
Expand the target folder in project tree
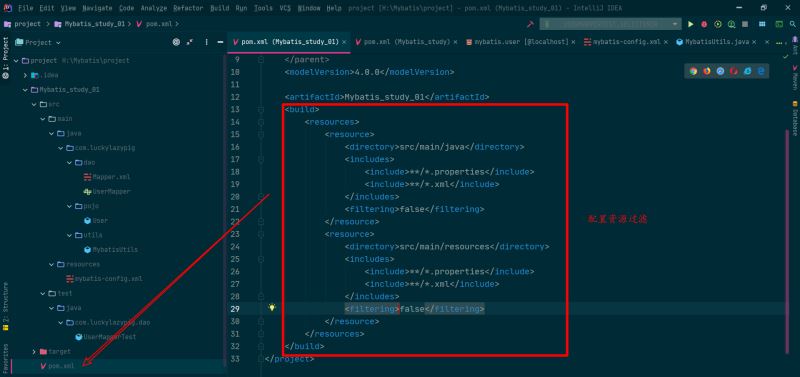click(x=34, y=351)
